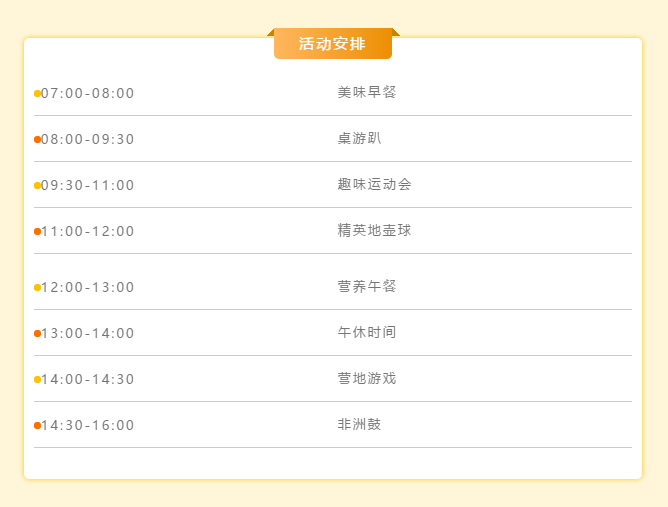Open the 趣味运动会 activity
Viewport: 668px width, 507px height.
click(374, 184)
